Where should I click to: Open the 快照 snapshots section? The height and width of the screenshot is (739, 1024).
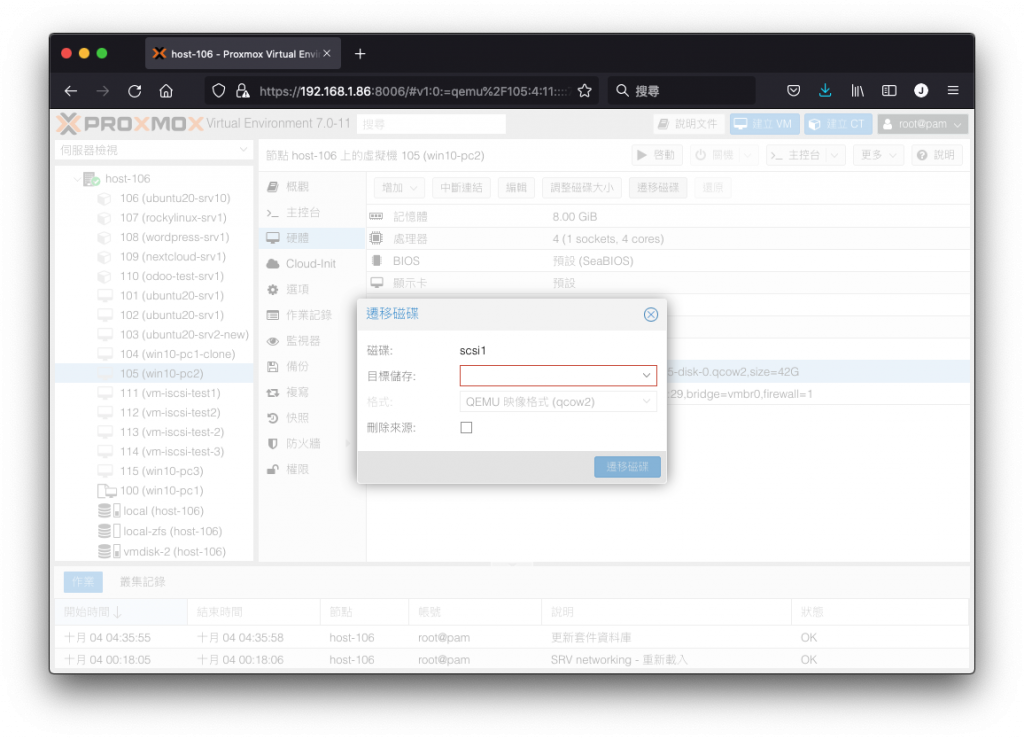pos(312,418)
